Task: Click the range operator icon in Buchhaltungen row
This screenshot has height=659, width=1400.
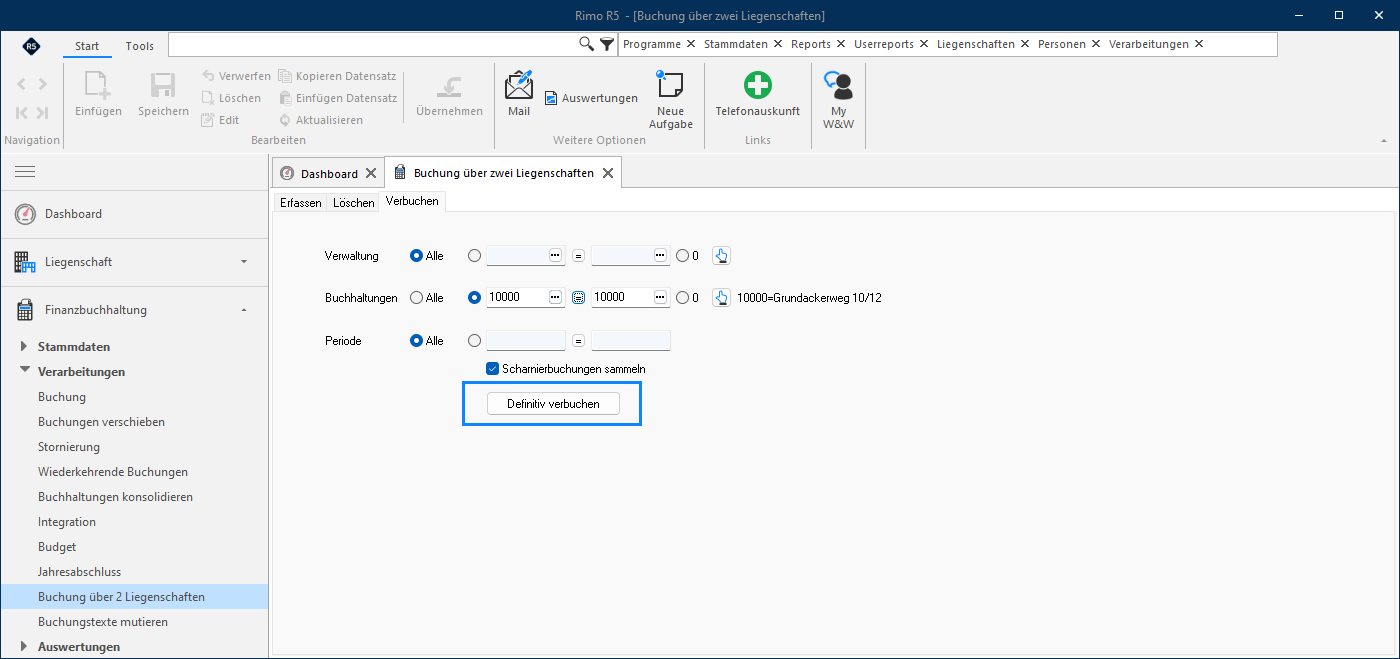Action: pos(578,298)
